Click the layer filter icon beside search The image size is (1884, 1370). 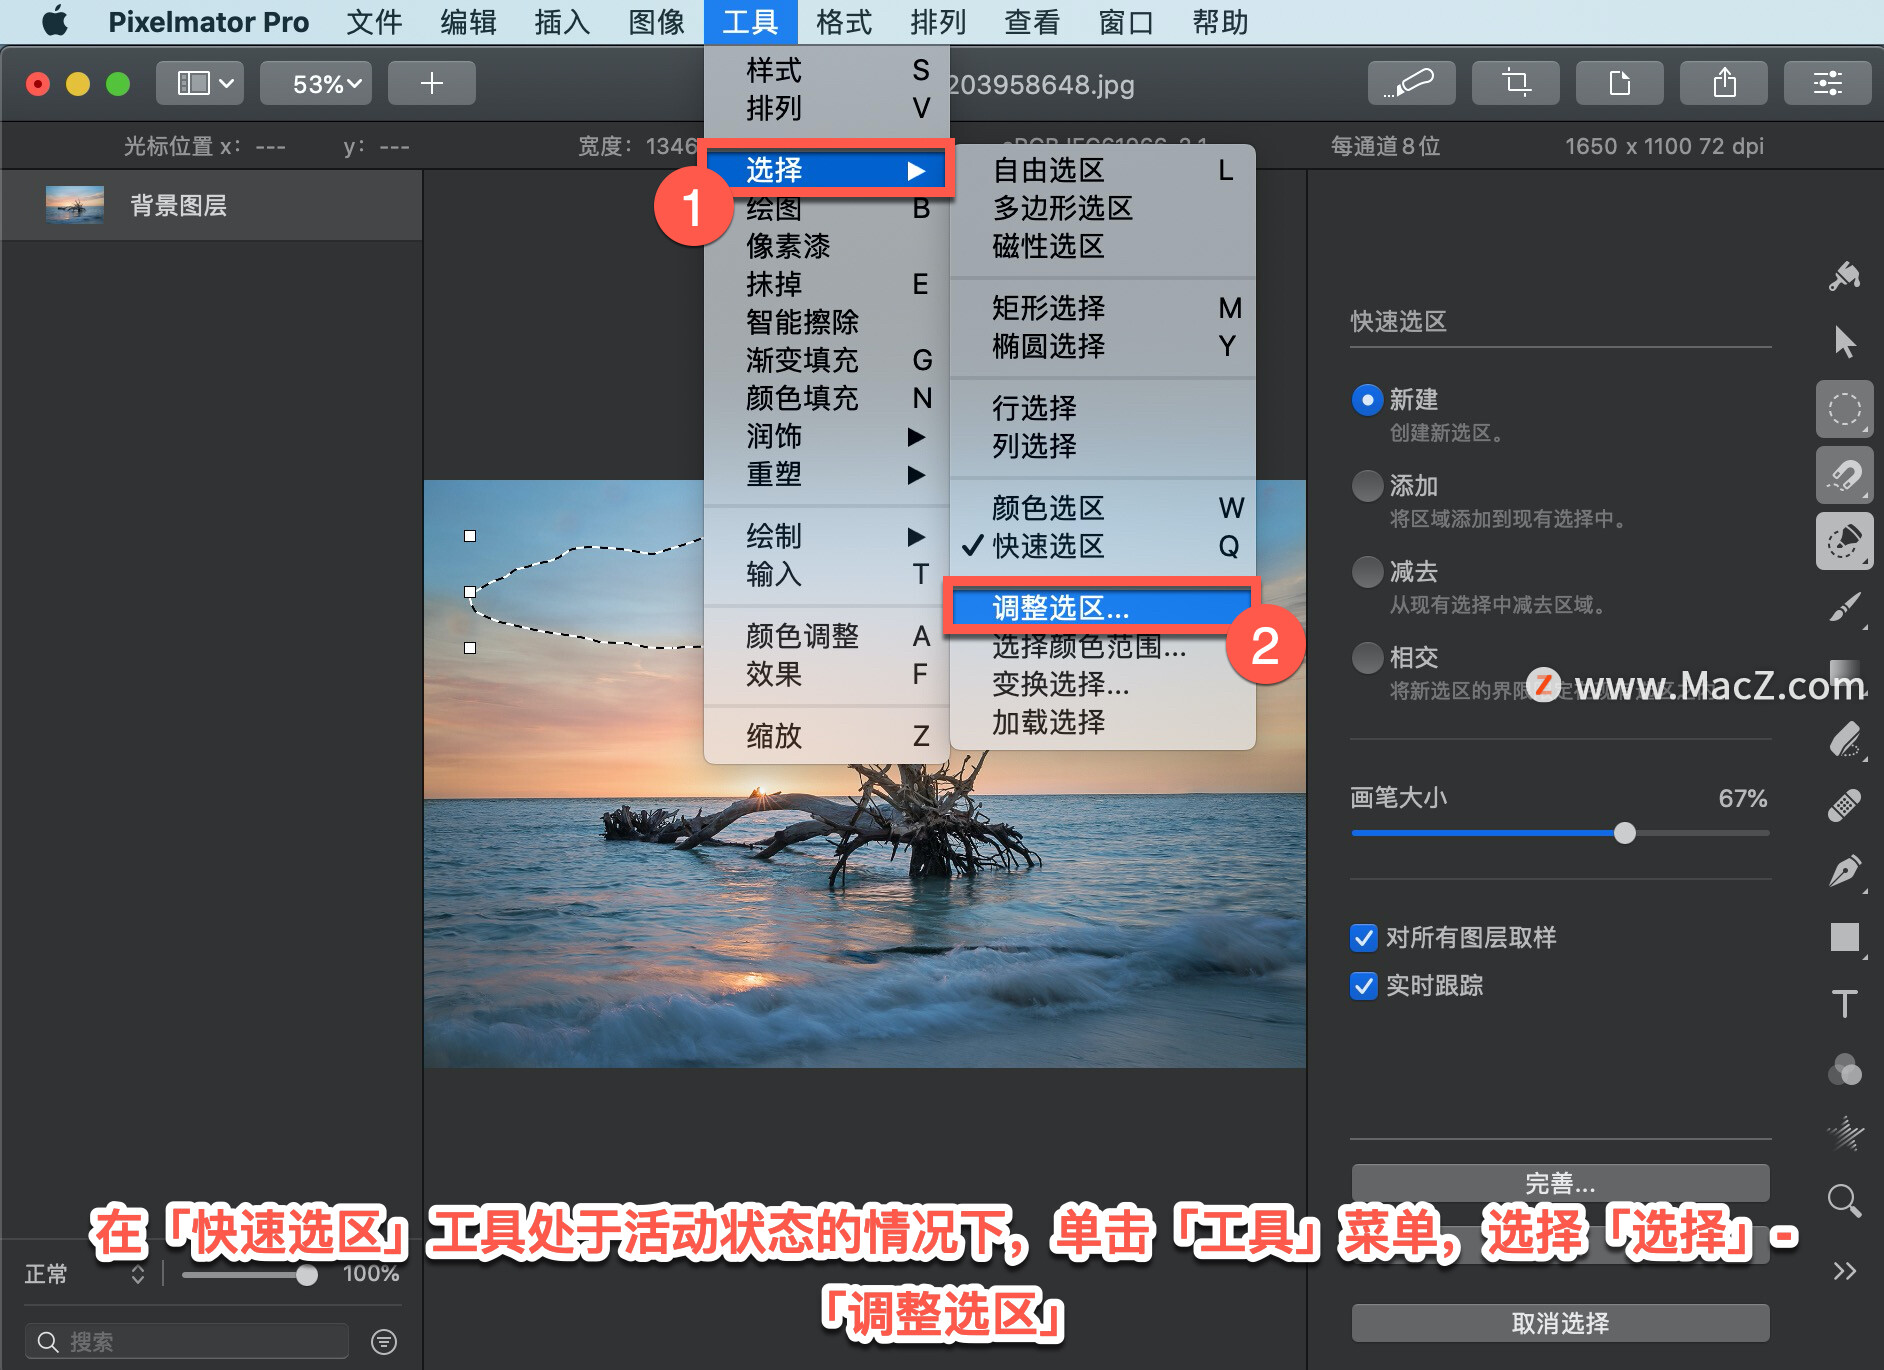click(x=384, y=1341)
